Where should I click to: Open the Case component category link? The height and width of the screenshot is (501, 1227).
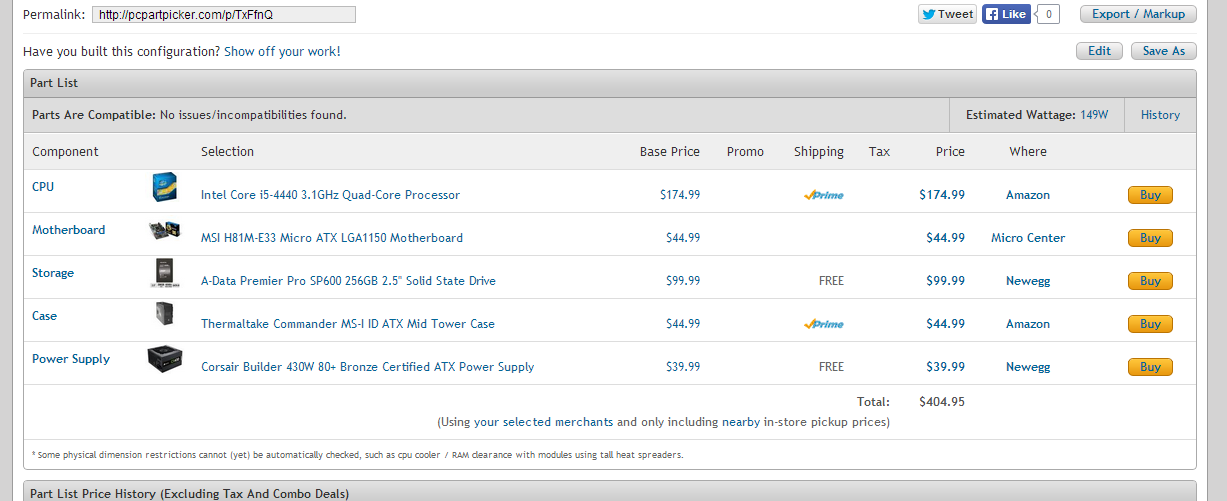click(x=44, y=316)
